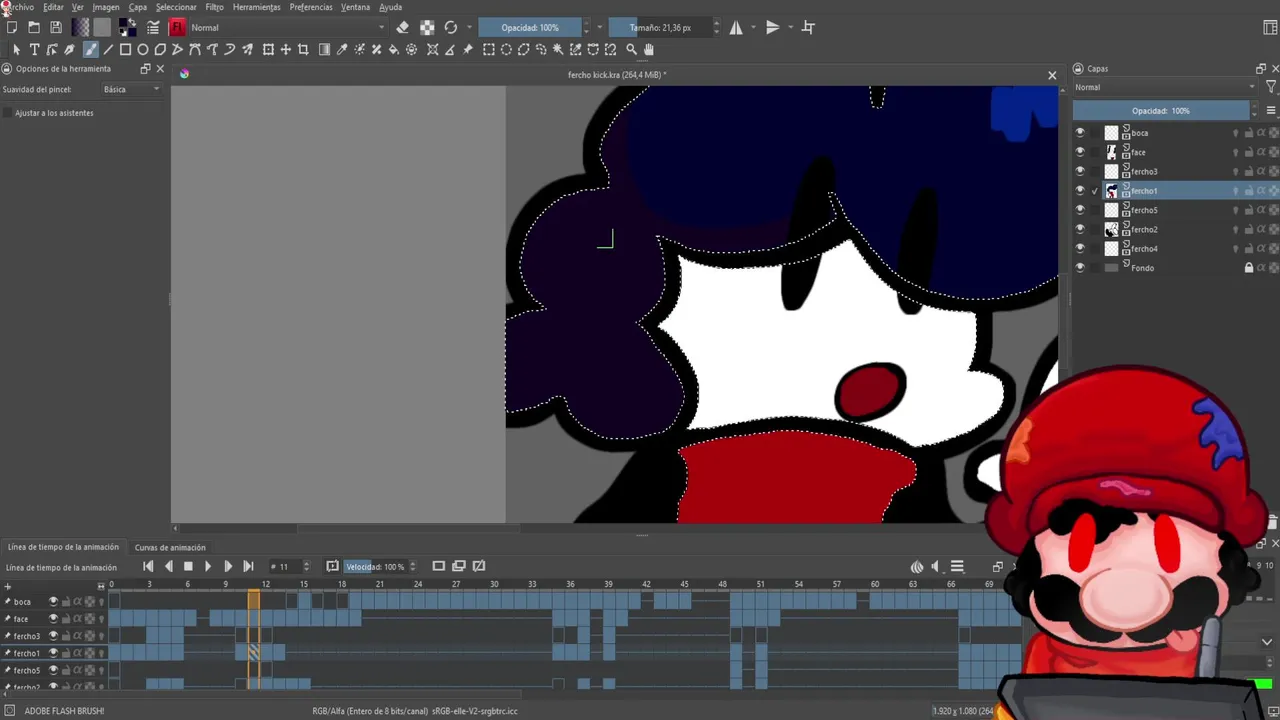Increment the current frame number stepper

click(306, 563)
